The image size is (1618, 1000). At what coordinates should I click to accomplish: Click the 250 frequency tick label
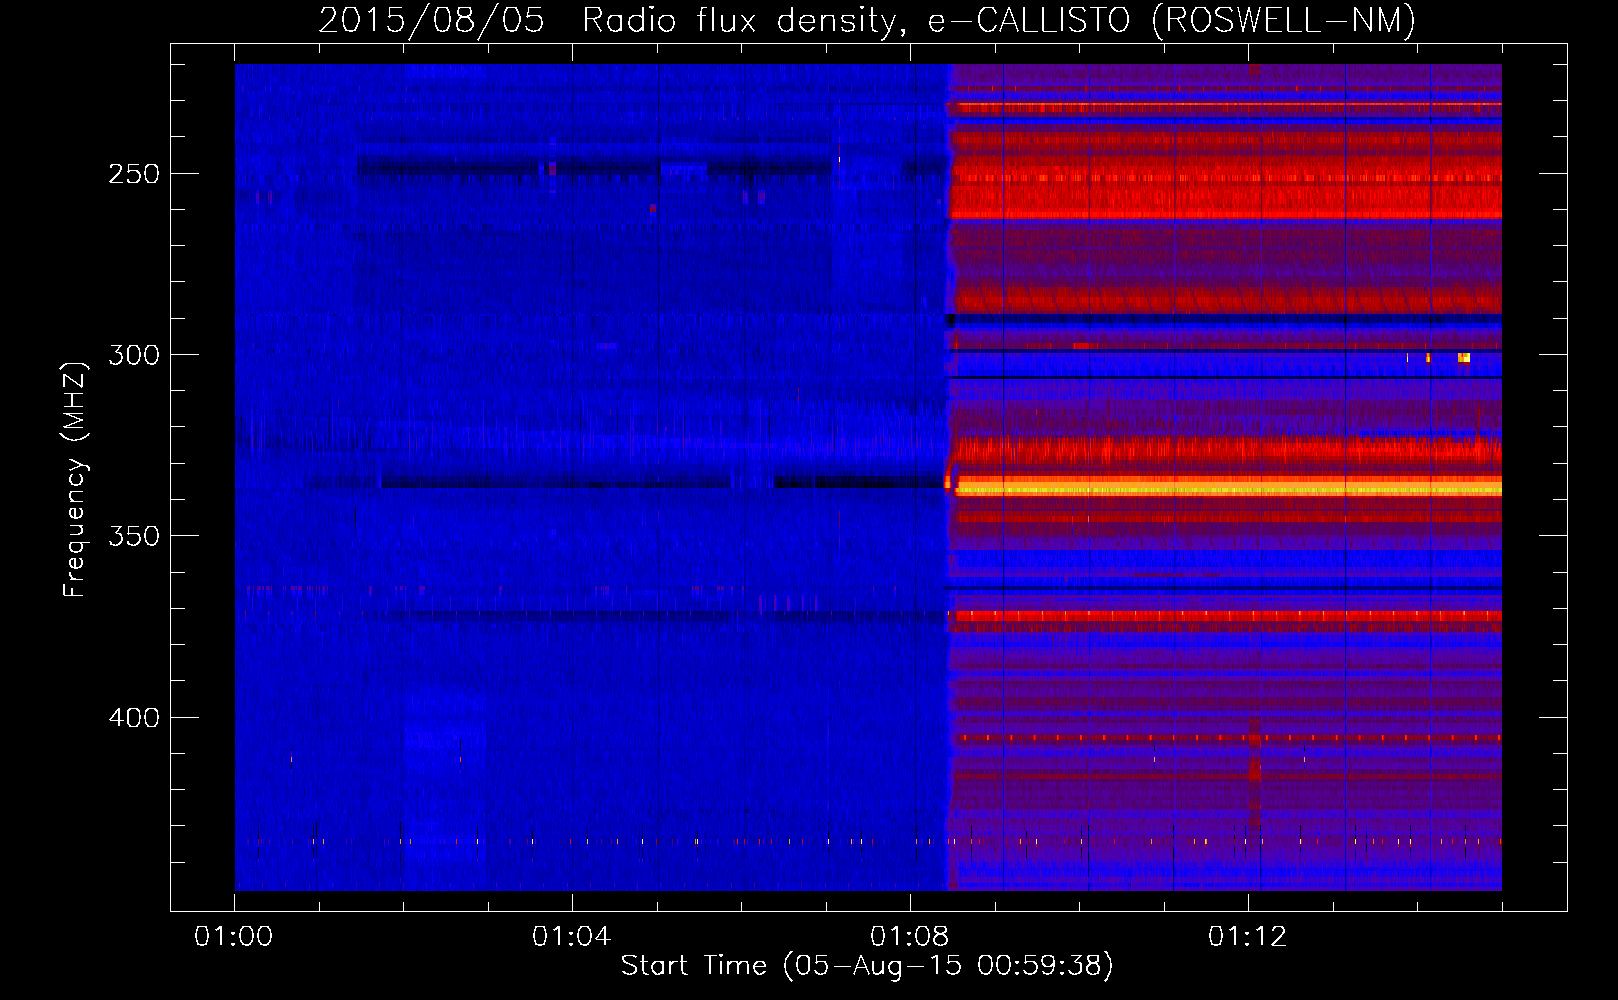(x=134, y=174)
